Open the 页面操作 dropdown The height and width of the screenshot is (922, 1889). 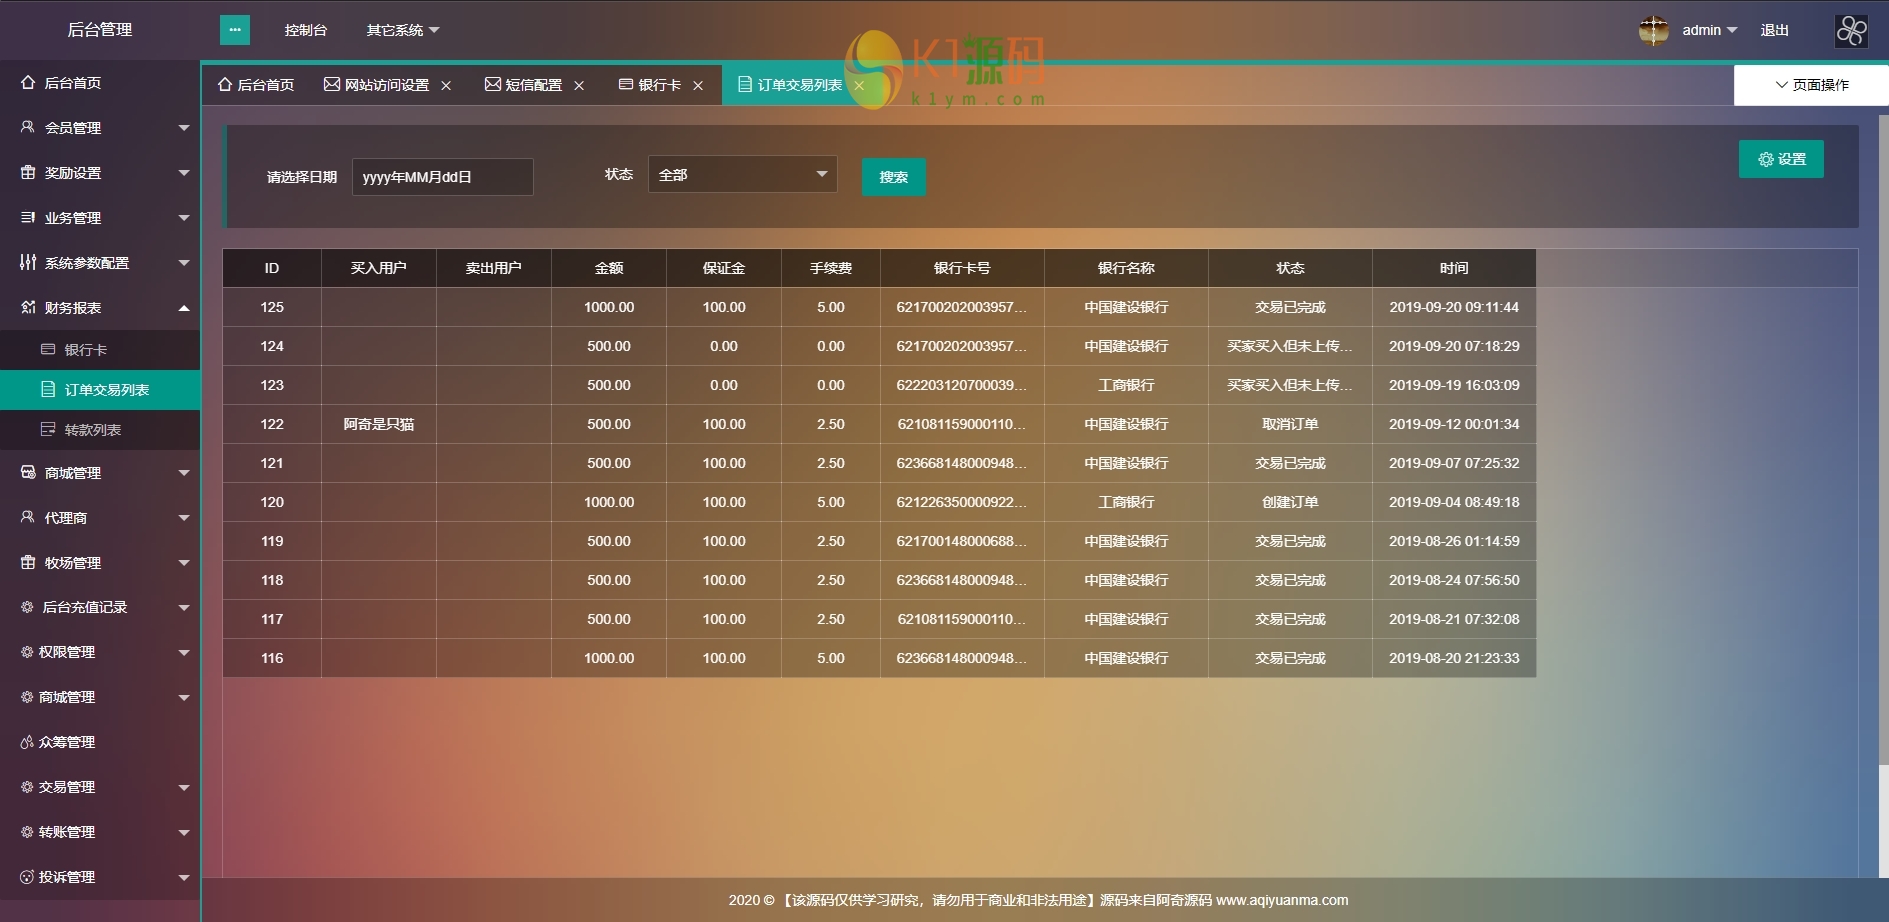pyautogui.click(x=1811, y=85)
